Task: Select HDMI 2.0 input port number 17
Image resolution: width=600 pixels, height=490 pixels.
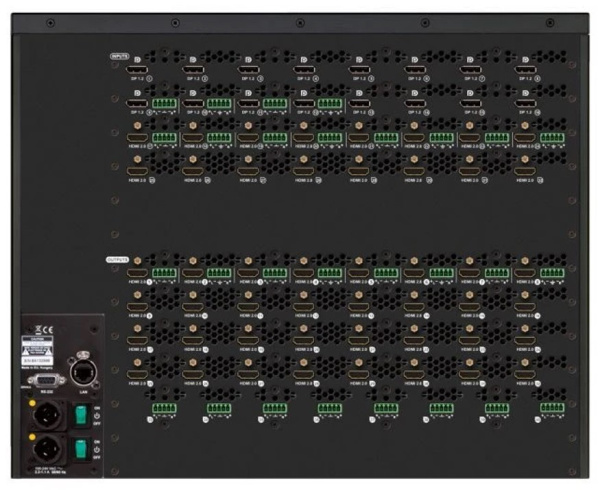Action: [x=137, y=138]
